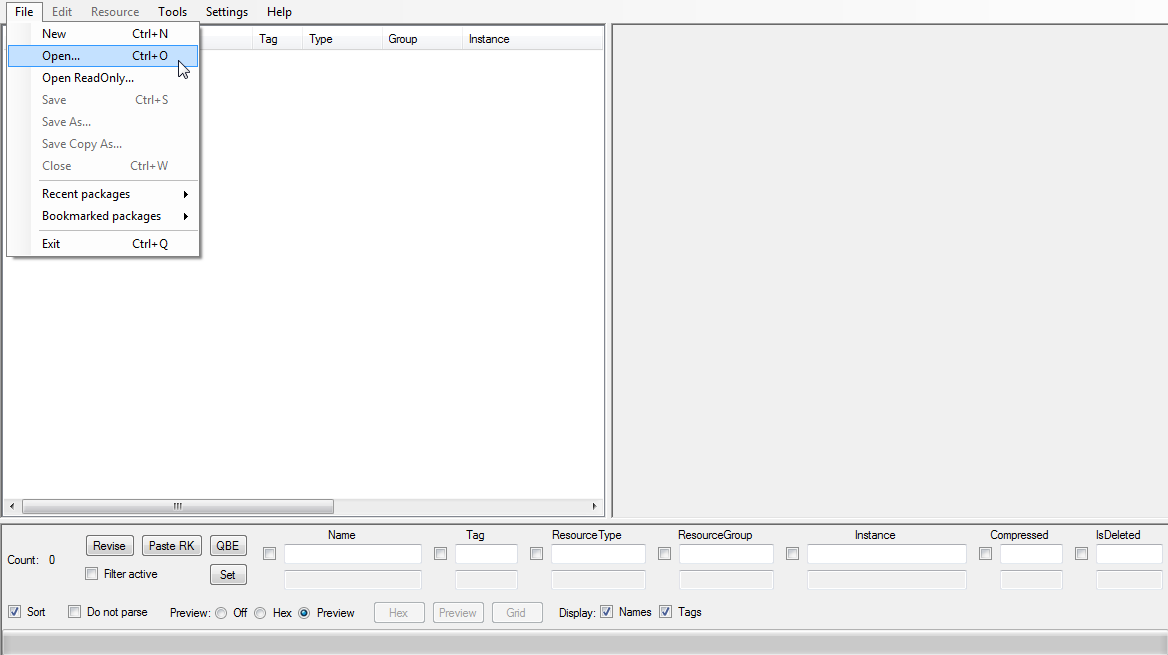
Task: Select the Preview radio button
Action: click(304, 613)
